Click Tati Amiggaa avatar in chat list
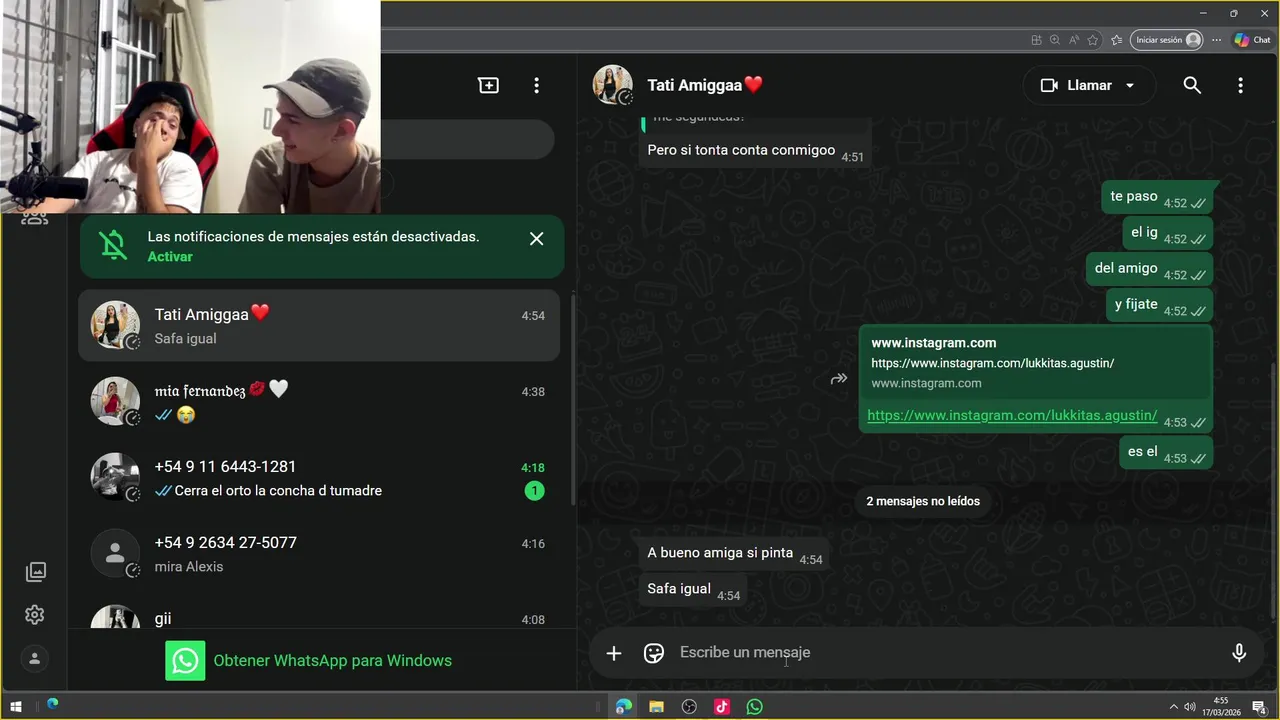 [115, 325]
